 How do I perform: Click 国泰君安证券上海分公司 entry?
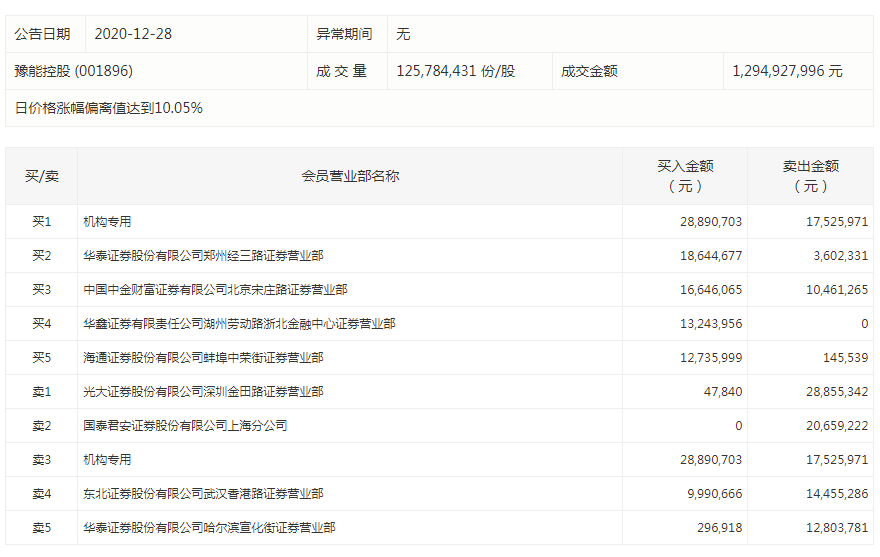click(185, 426)
